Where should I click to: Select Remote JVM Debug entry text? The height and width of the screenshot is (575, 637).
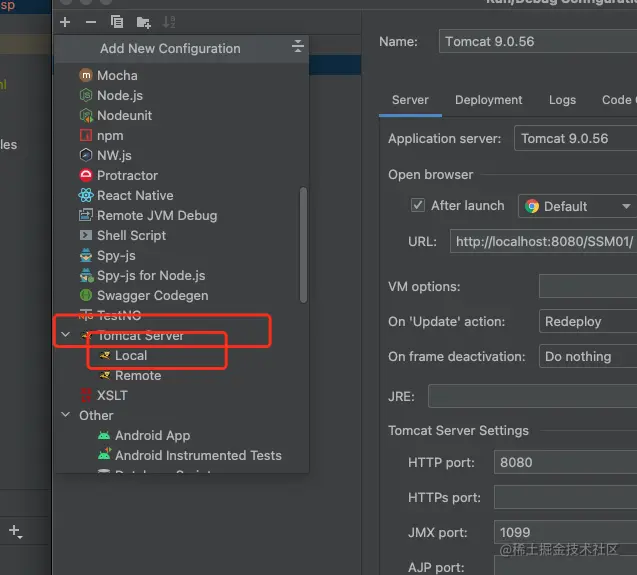157,215
